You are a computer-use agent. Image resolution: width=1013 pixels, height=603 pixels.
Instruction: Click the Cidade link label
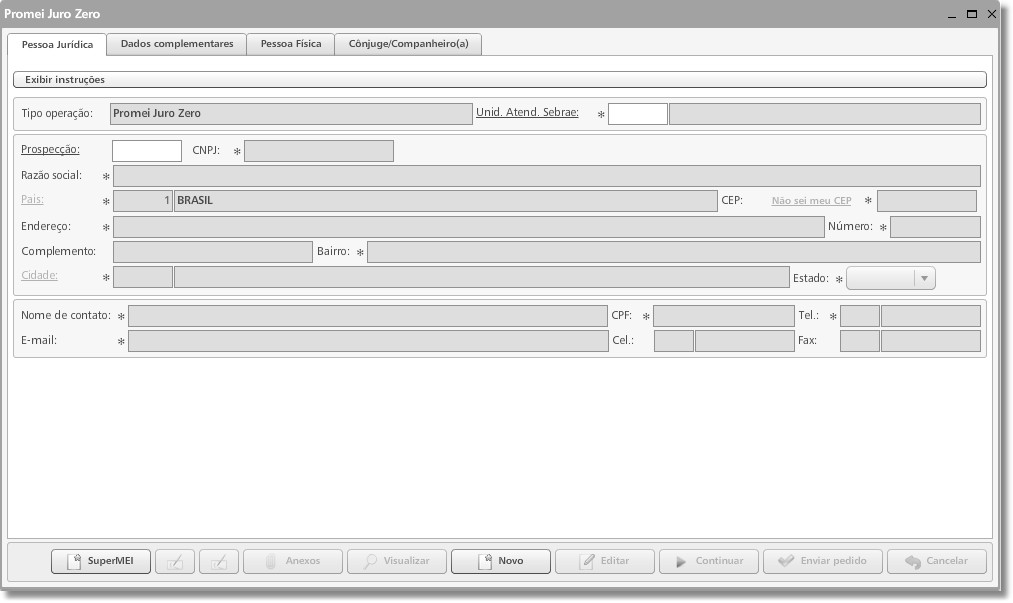(x=39, y=275)
